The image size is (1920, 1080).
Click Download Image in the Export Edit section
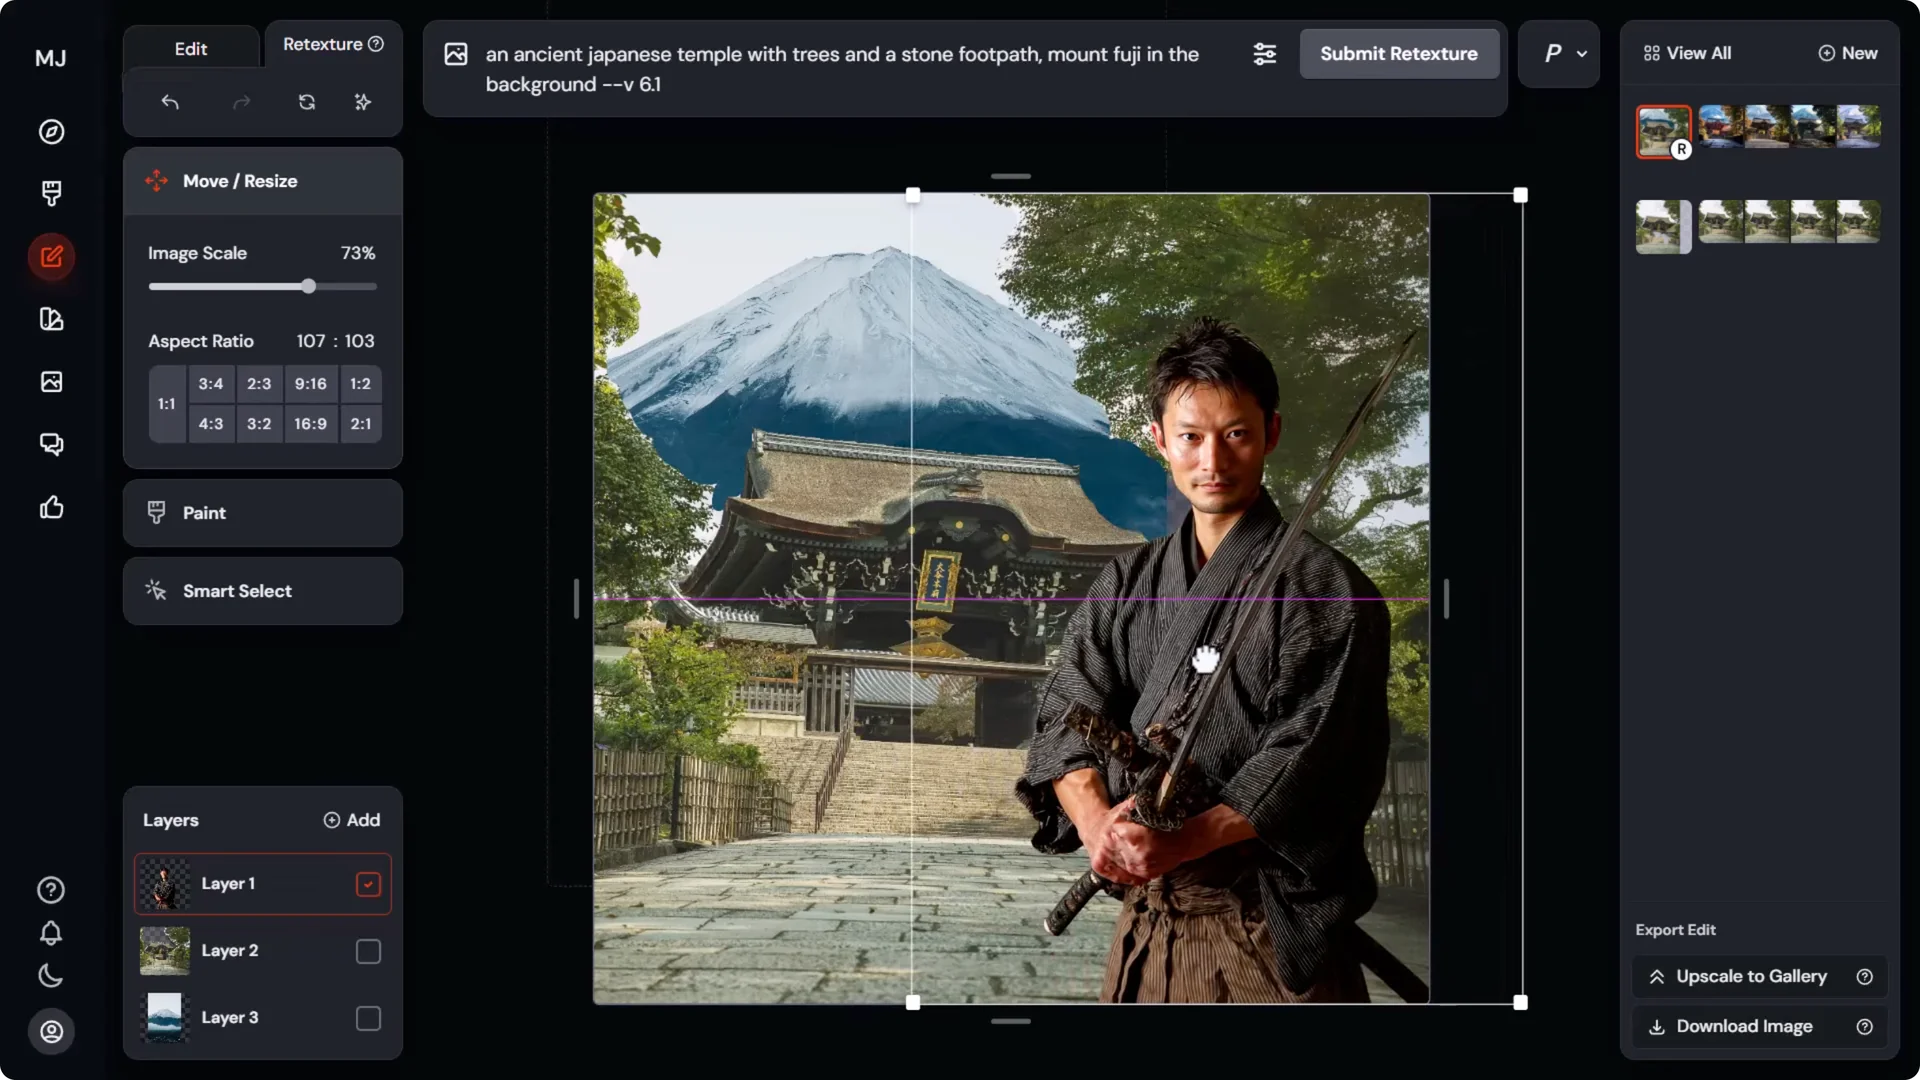(x=1744, y=1026)
